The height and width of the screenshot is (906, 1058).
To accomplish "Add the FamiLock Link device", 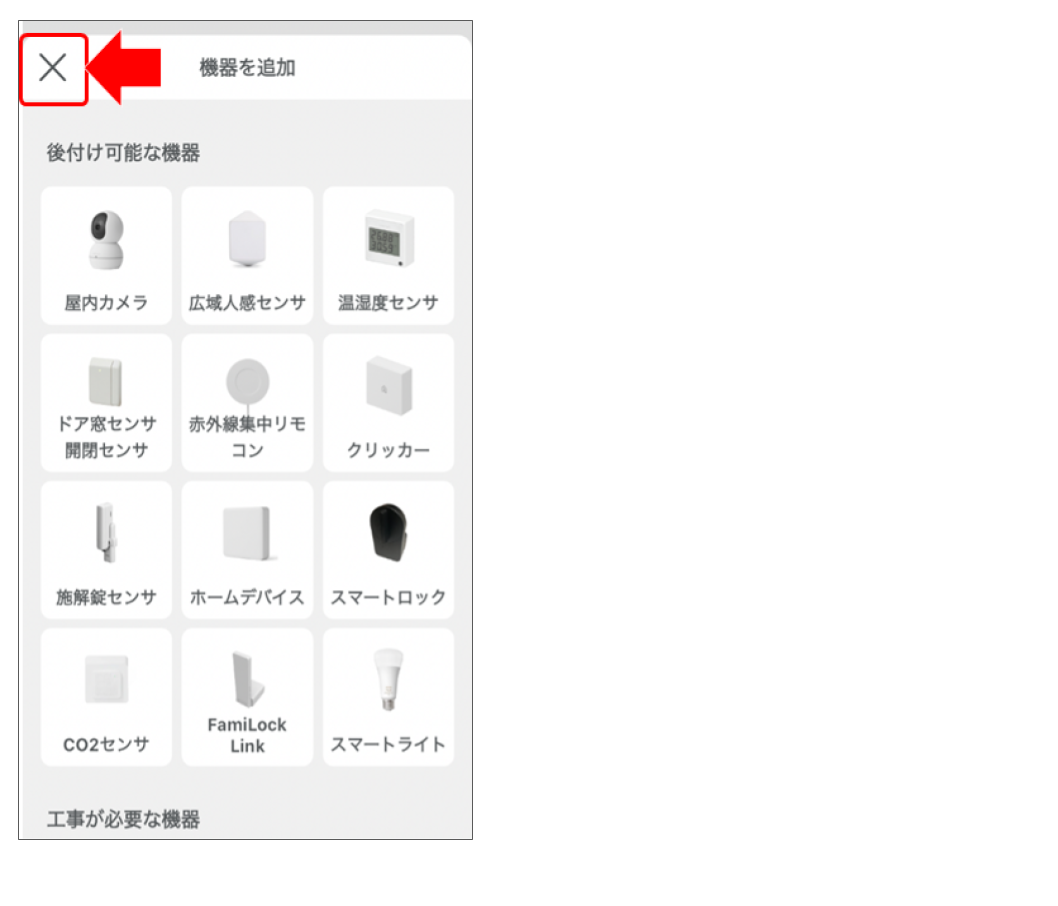I will click(247, 697).
